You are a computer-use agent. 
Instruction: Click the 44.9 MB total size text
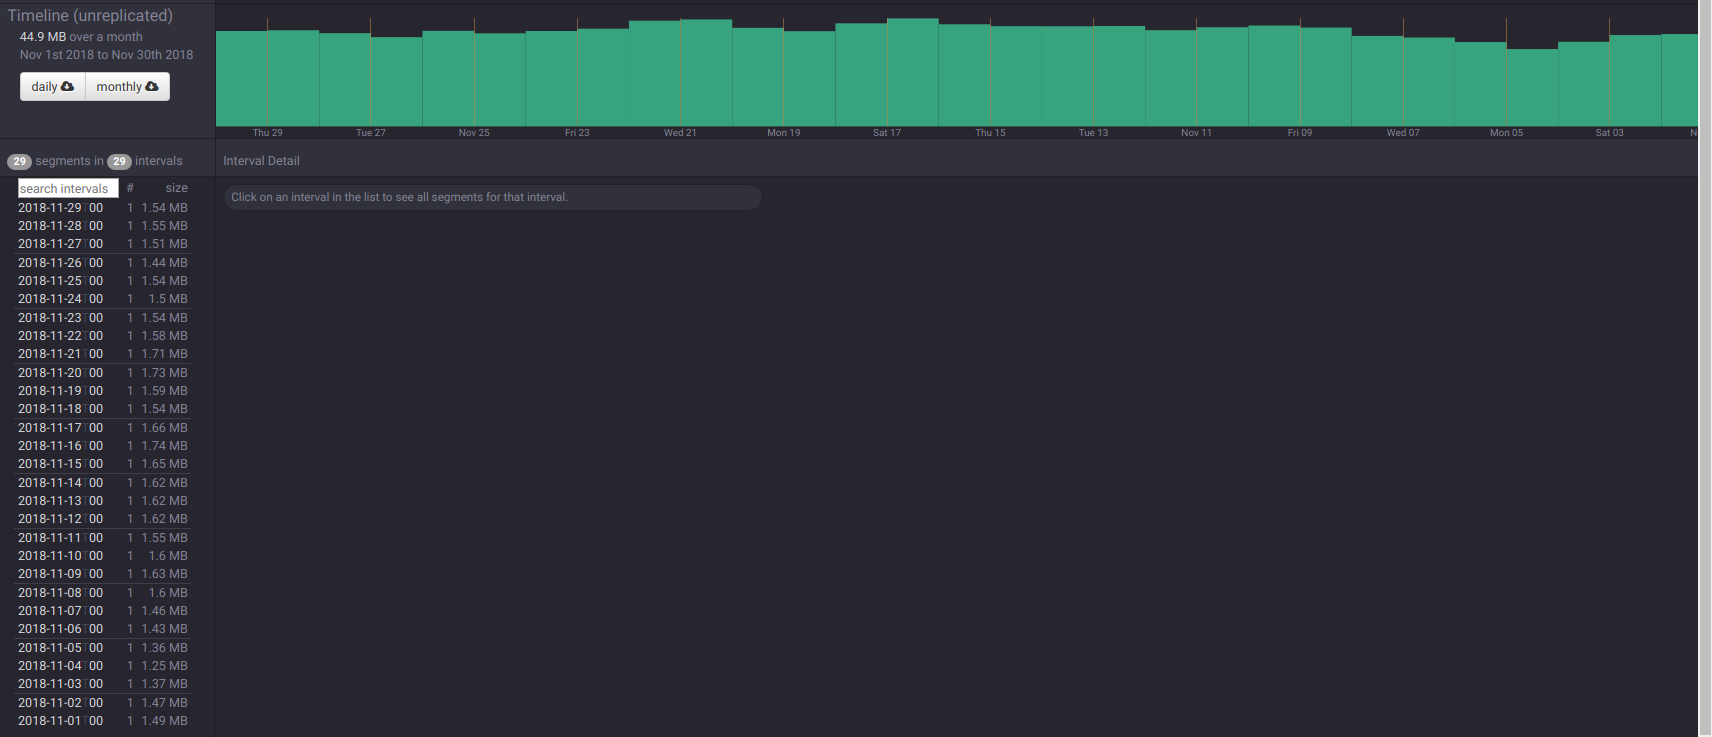(43, 37)
